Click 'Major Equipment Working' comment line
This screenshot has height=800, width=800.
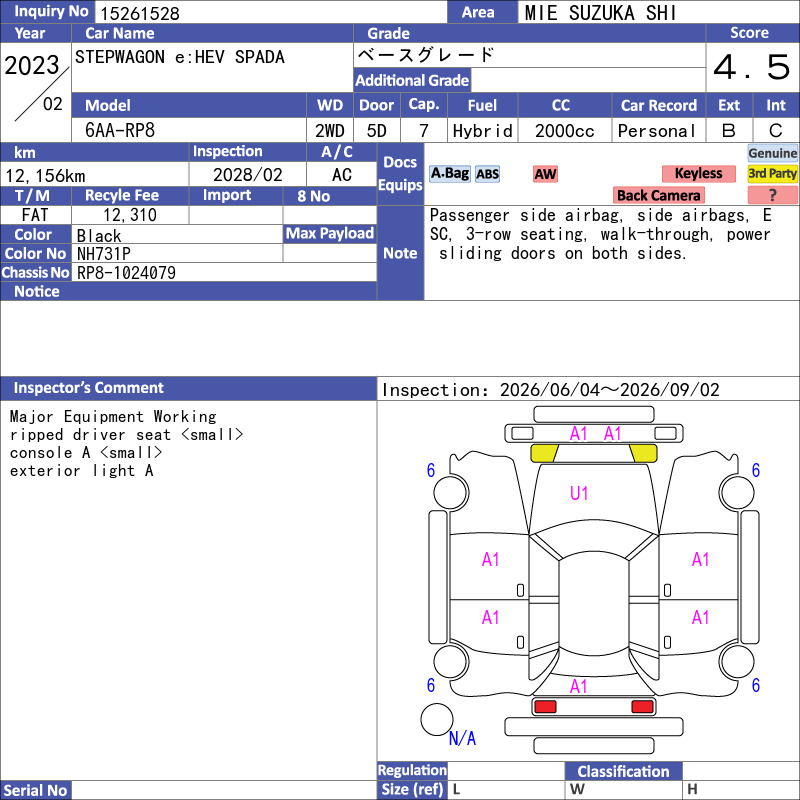point(113,416)
